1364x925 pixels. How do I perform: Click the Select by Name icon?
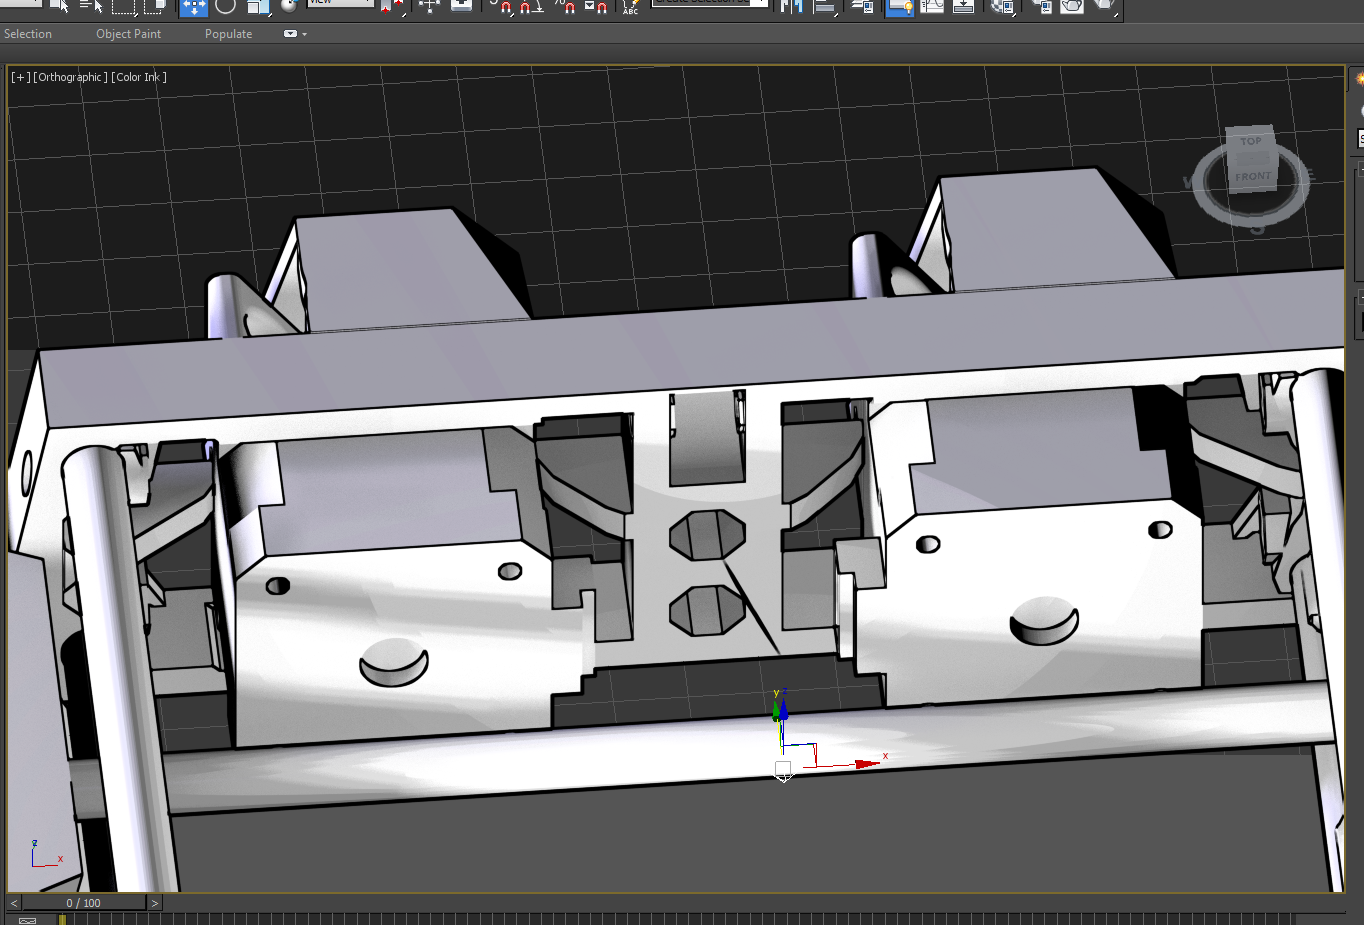[x=92, y=6]
